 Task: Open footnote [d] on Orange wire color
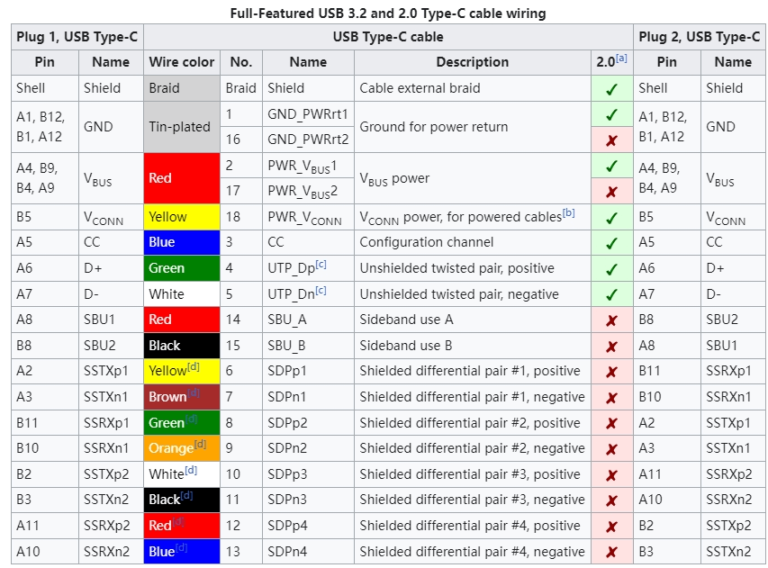200,445
